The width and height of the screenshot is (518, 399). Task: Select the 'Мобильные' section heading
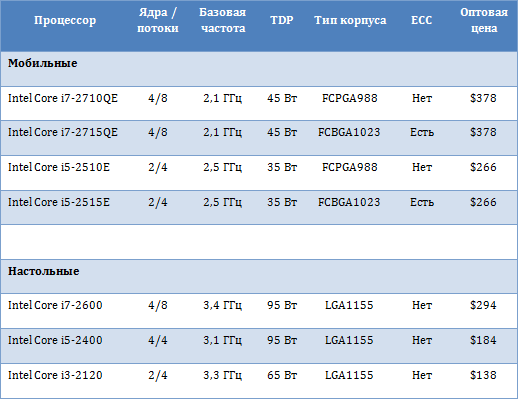(43, 63)
